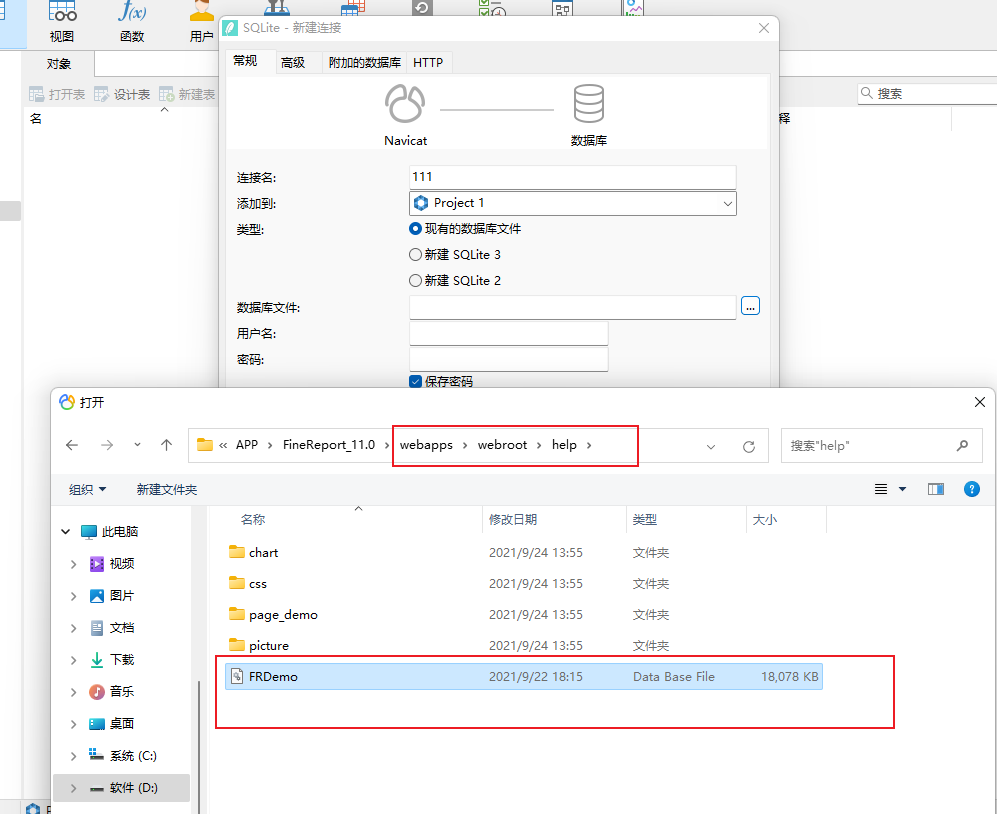This screenshot has height=814, width=997.
Task: Select the FRDemo database file
Action: [524, 677]
